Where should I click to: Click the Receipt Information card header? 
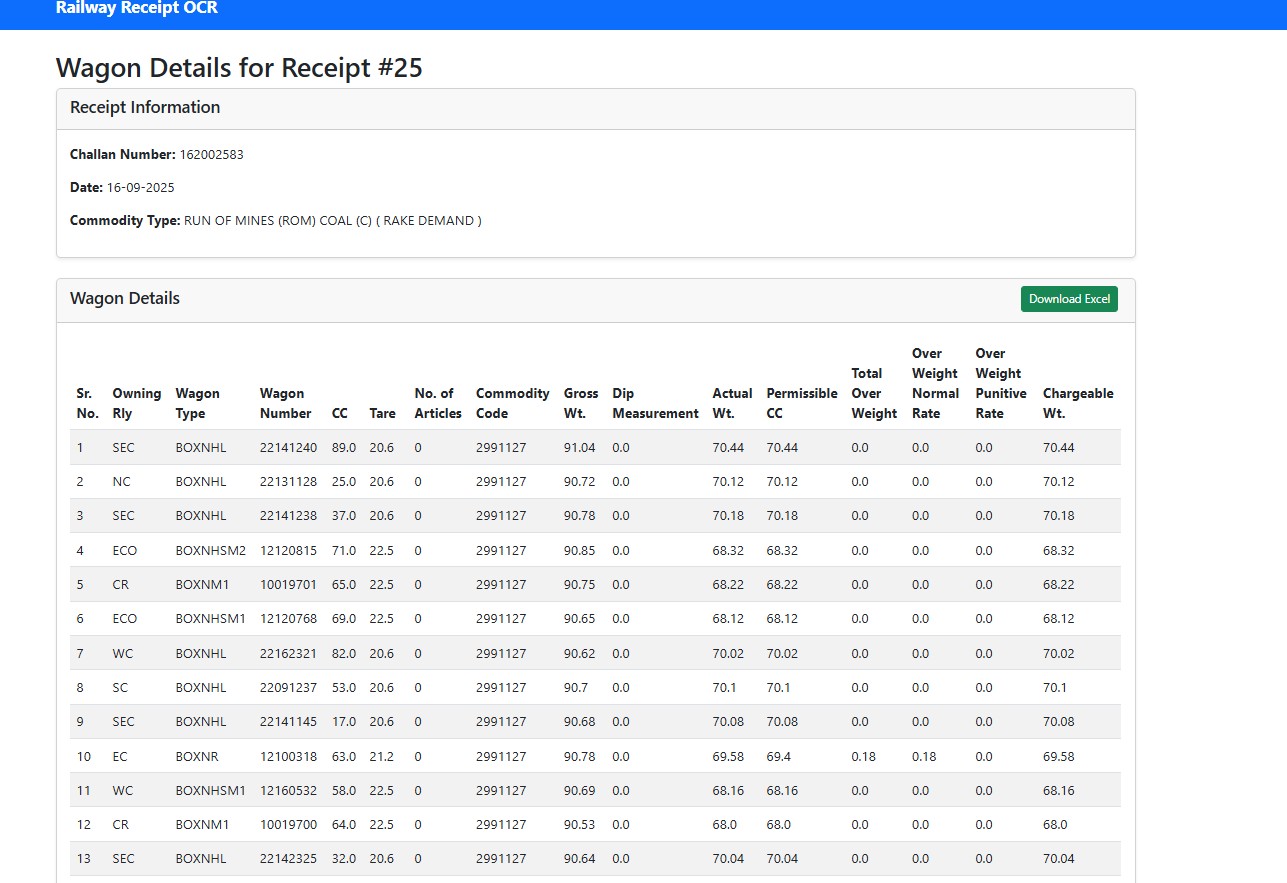[x=145, y=108]
